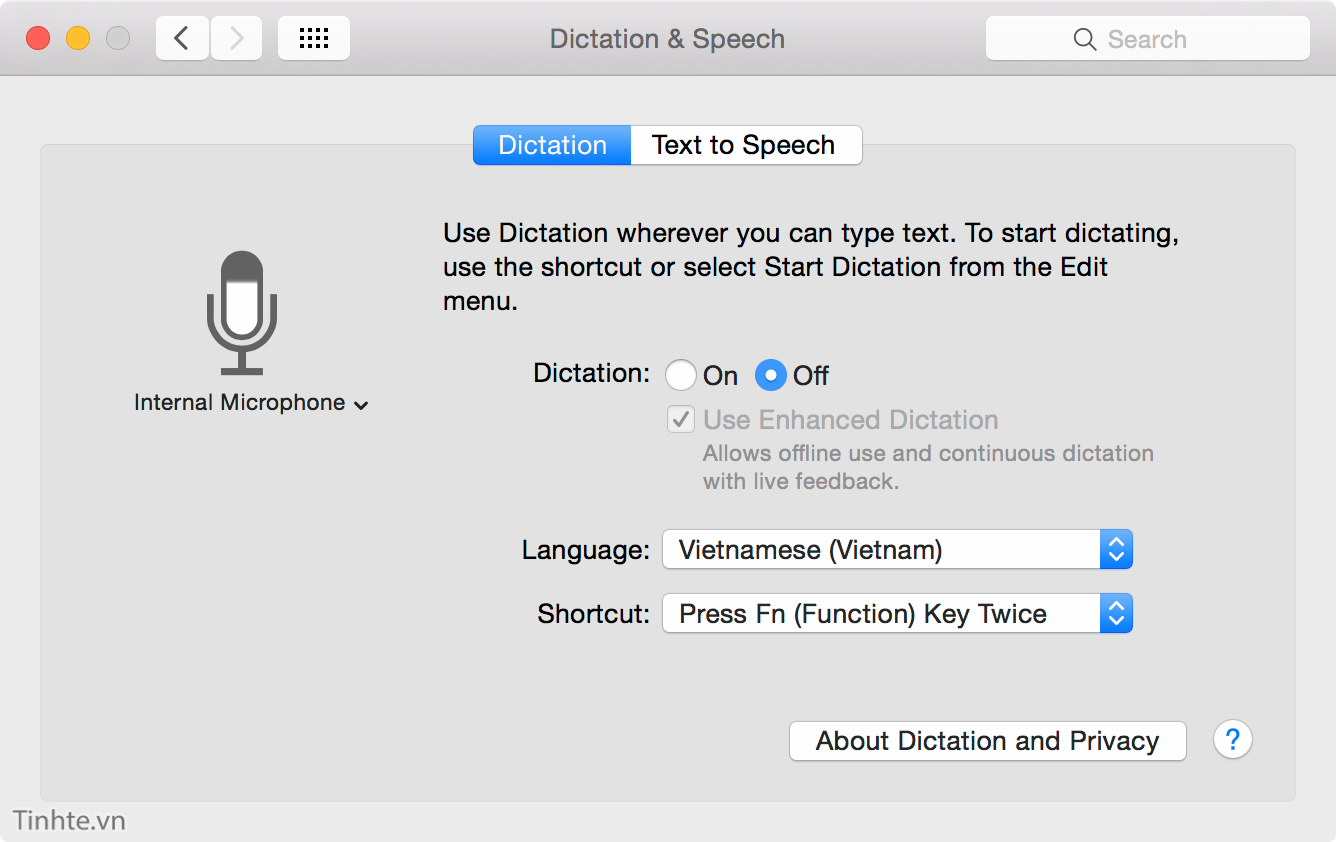
Task: Click About Dictation and Privacy button
Action: click(988, 741)
